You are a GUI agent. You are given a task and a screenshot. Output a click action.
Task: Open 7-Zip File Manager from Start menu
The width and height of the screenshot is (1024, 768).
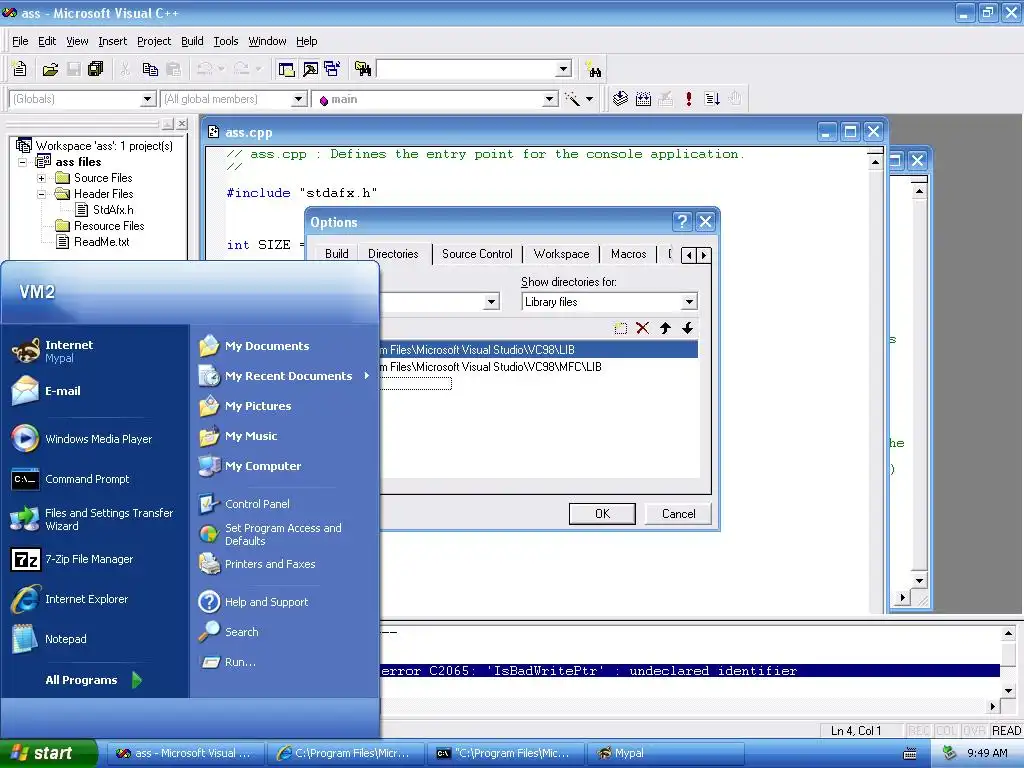click(72, 560)
